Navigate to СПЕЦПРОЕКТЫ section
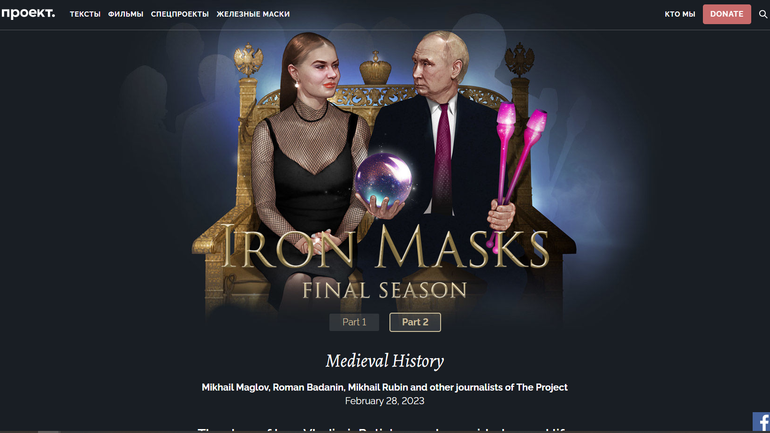 (x=180, y=14)
